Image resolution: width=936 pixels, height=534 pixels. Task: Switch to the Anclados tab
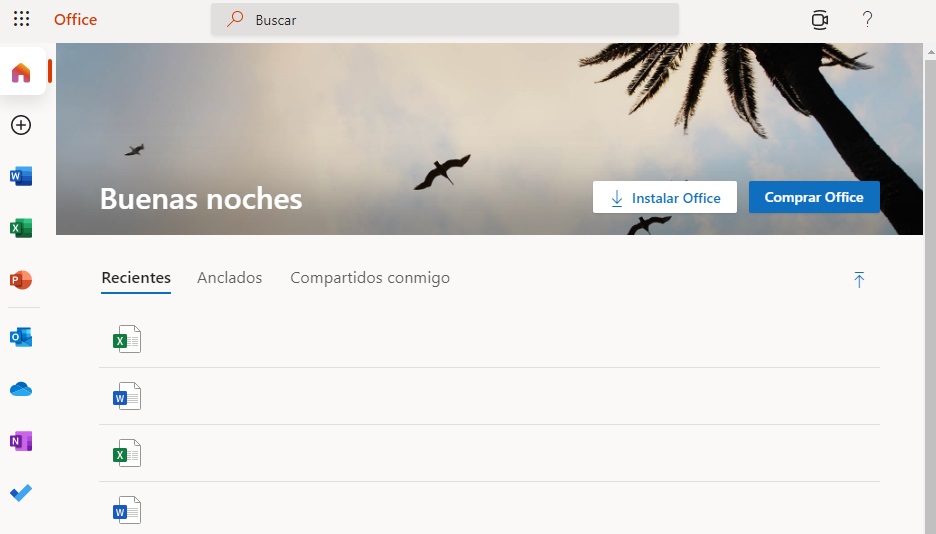click(x=229, y=278)
